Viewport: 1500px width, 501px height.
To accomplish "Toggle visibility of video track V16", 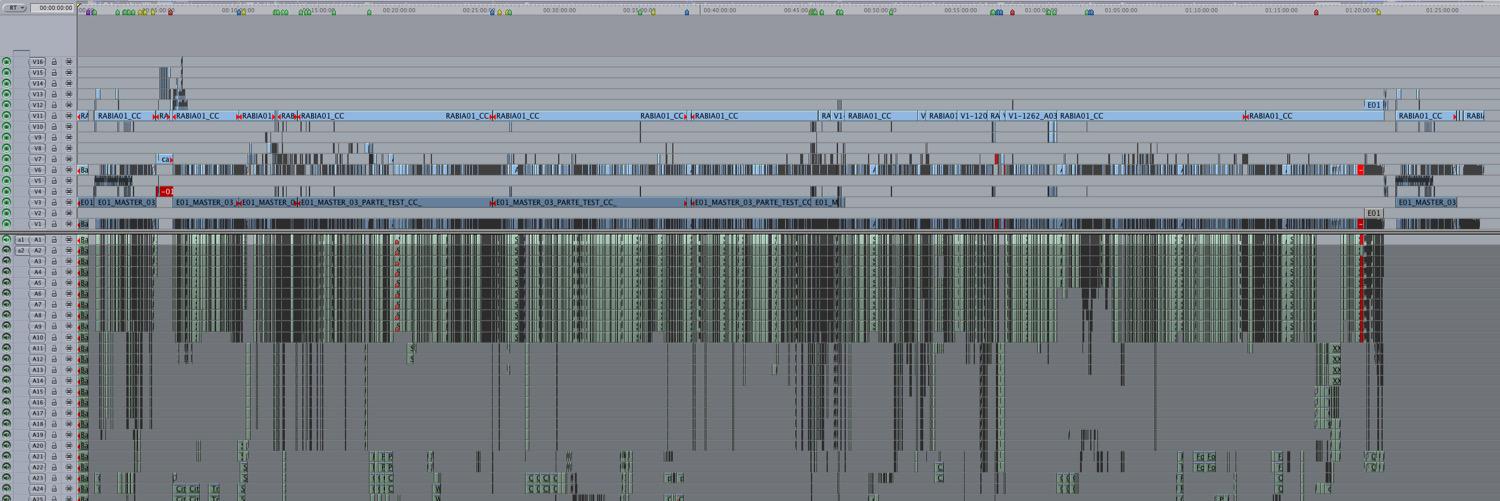I will (x=6, y=62).
